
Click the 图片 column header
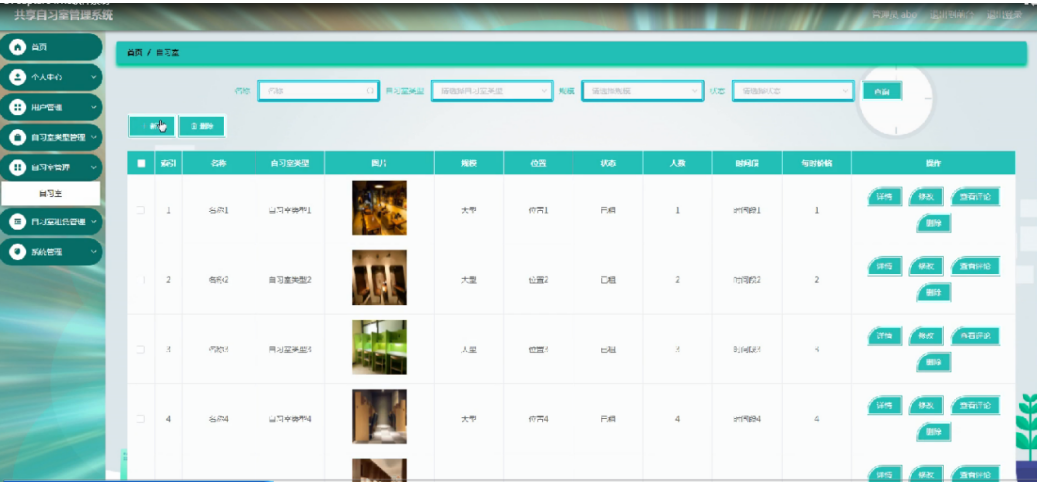[x=380, y=163]
